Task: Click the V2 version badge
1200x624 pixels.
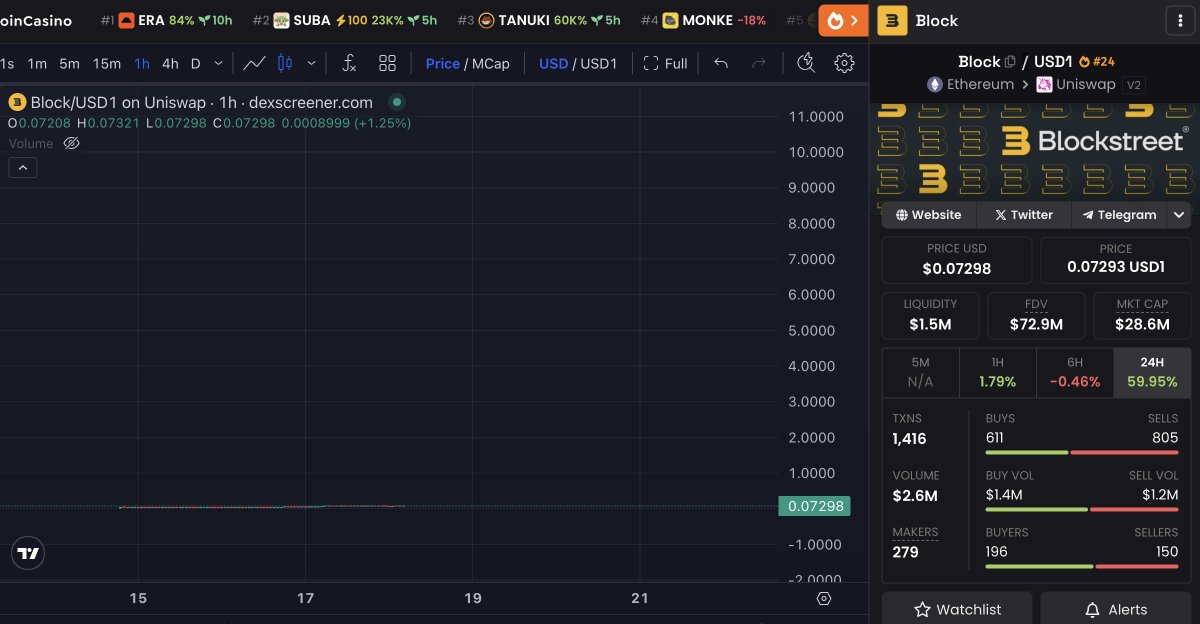Action: (1133, 85)
